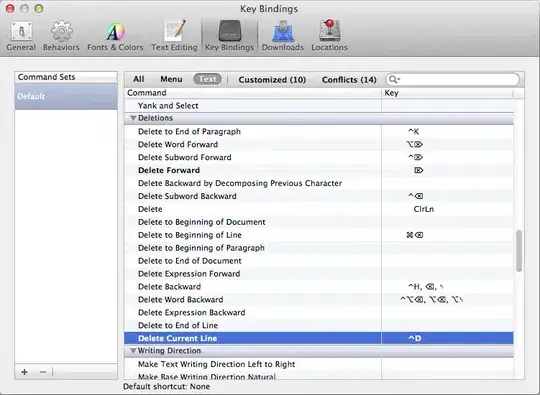Show Conflicts (14) bindings
The width and height of the screenshot is (540, 395).
(349, 80)
